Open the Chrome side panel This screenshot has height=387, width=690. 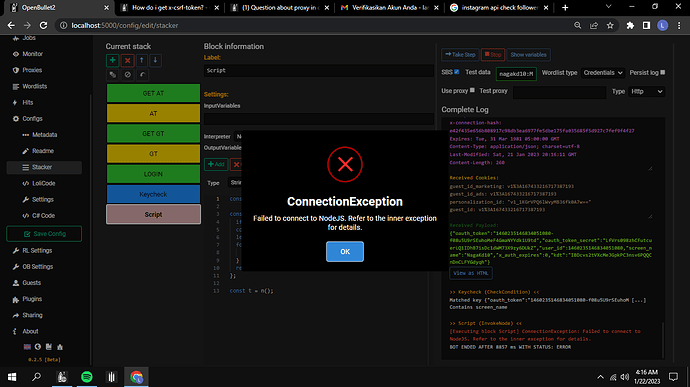click(646, 26)
